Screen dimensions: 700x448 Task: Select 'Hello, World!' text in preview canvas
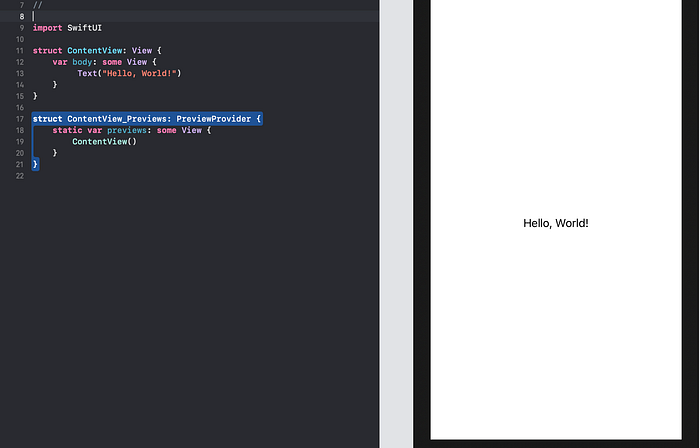(x=556, y=223)
